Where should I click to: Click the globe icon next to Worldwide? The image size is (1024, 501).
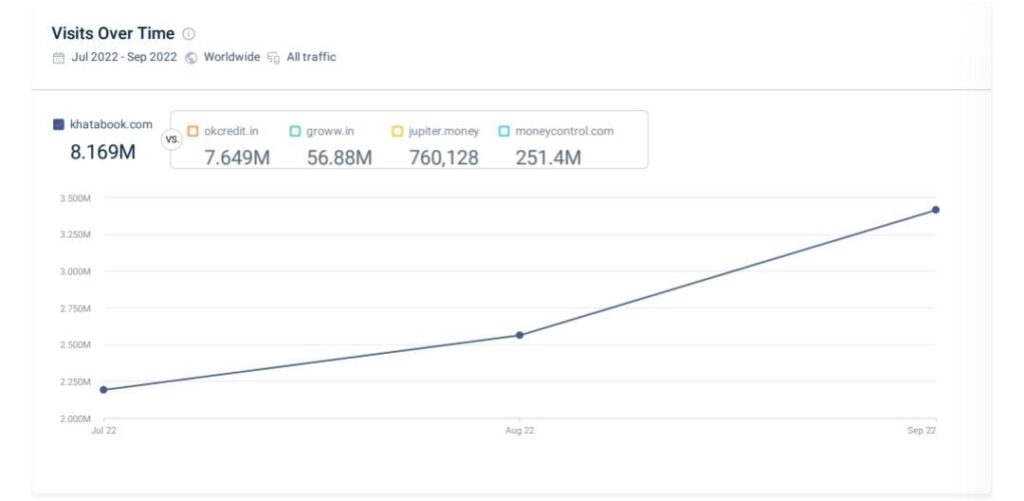click(x=191, y=57)
